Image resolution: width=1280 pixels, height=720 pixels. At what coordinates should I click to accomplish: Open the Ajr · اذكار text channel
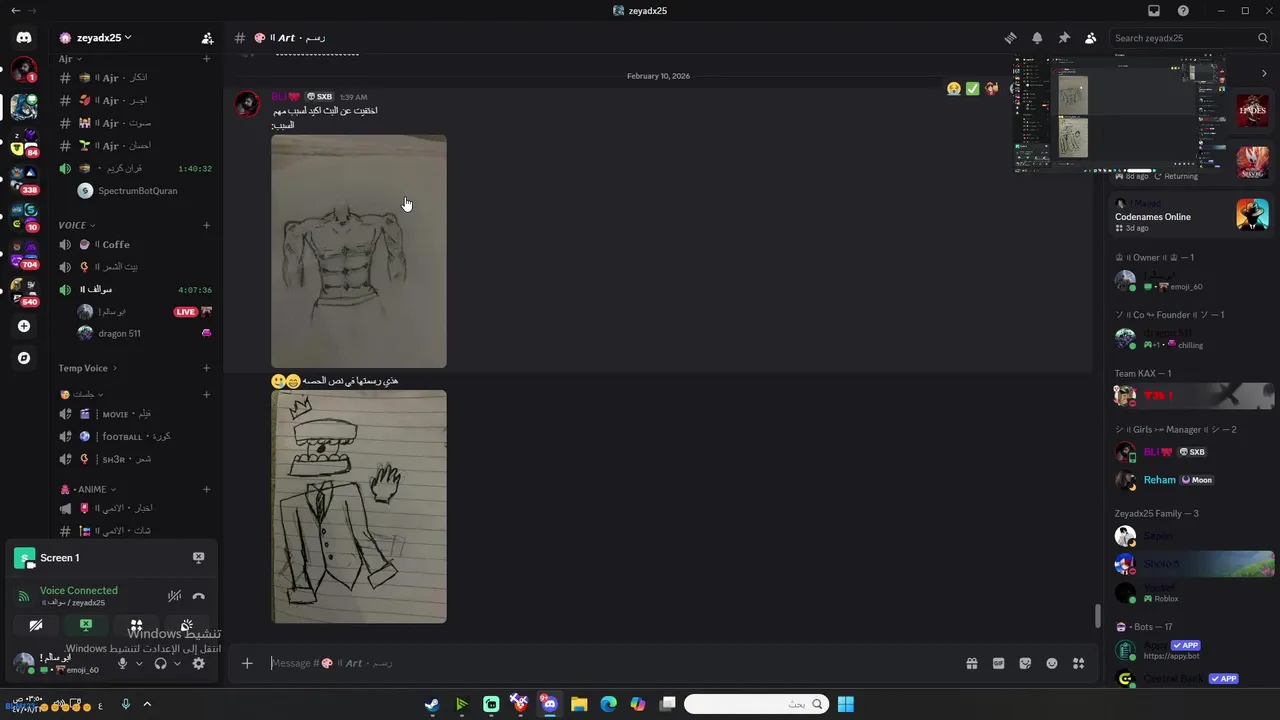(135, 78)
